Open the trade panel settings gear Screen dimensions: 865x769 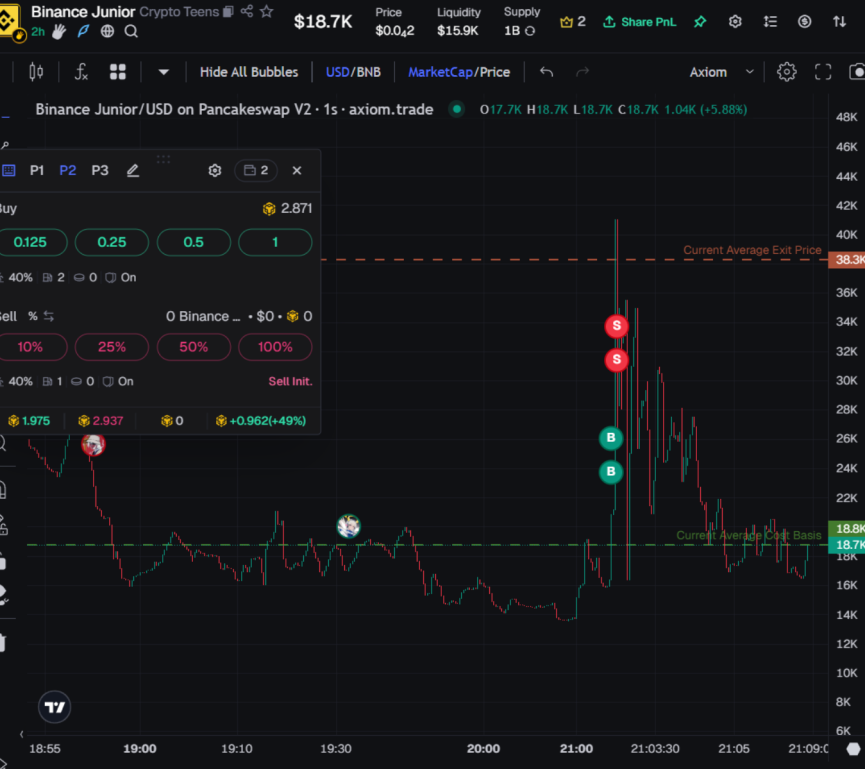[x=215, y=170]
